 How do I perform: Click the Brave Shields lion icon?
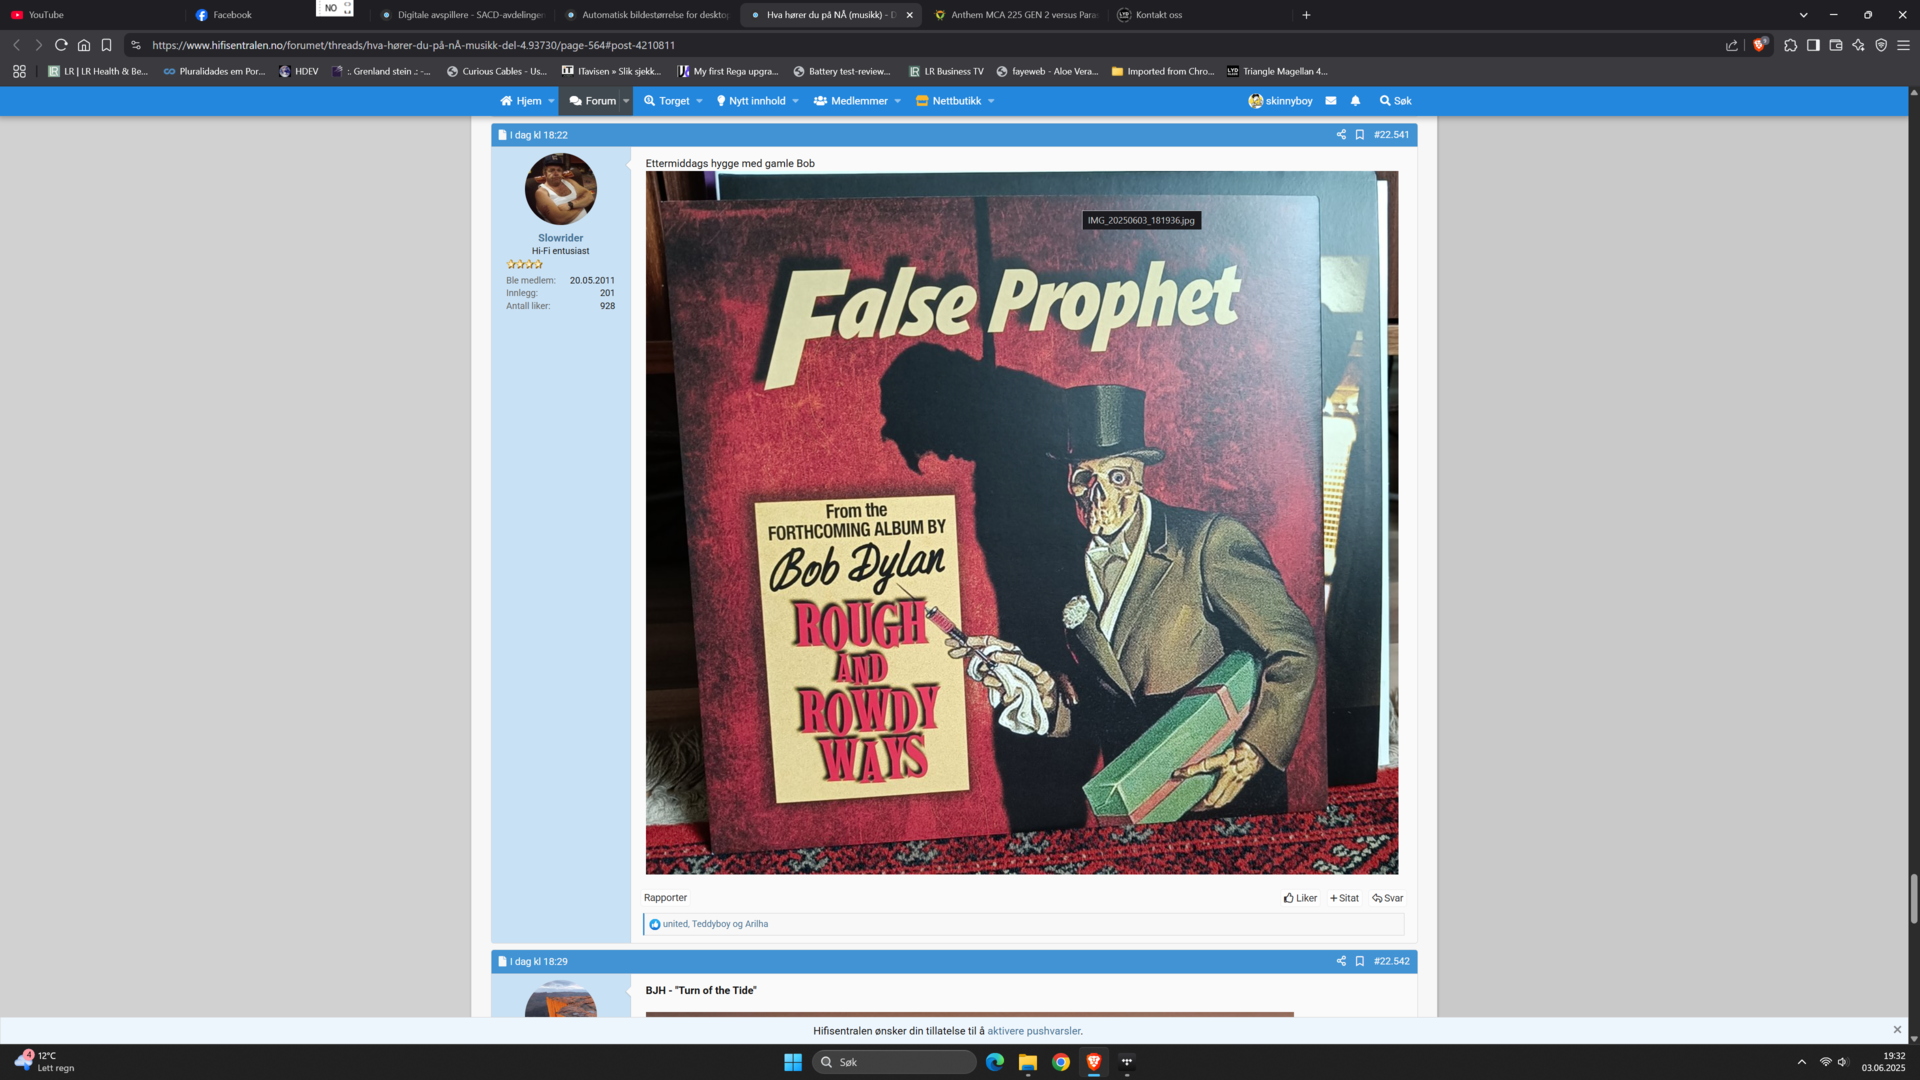1759,45
